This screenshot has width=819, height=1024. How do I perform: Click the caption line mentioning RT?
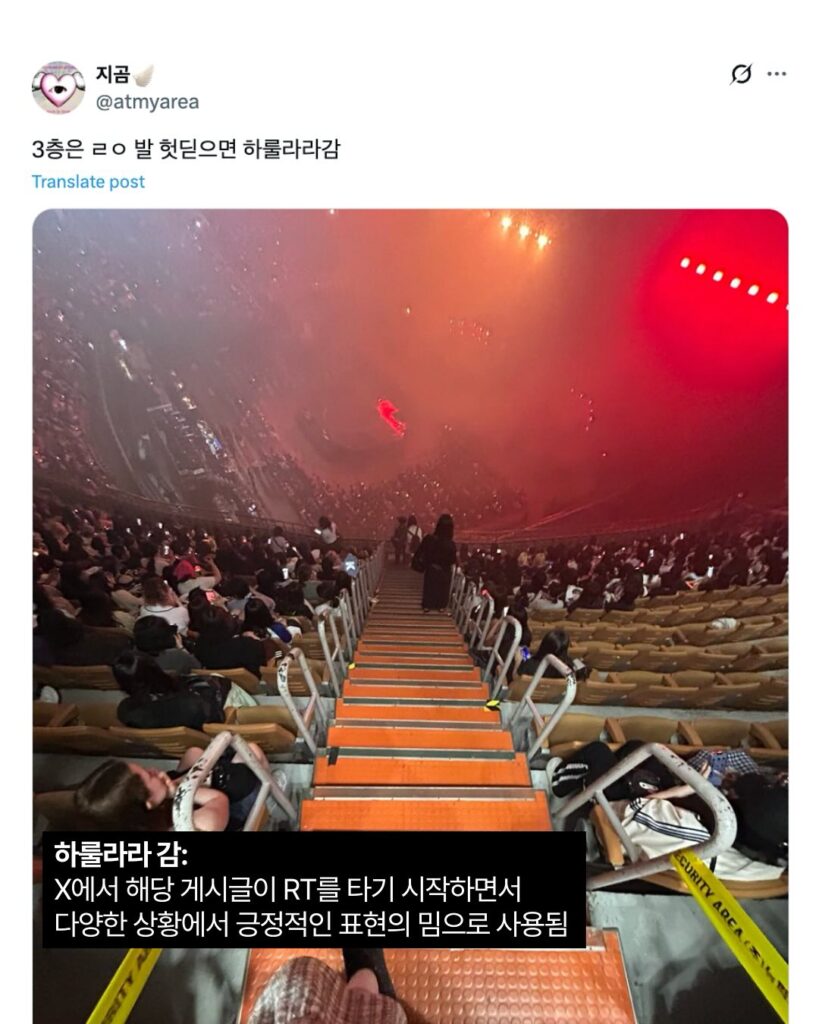coord(287,889)
